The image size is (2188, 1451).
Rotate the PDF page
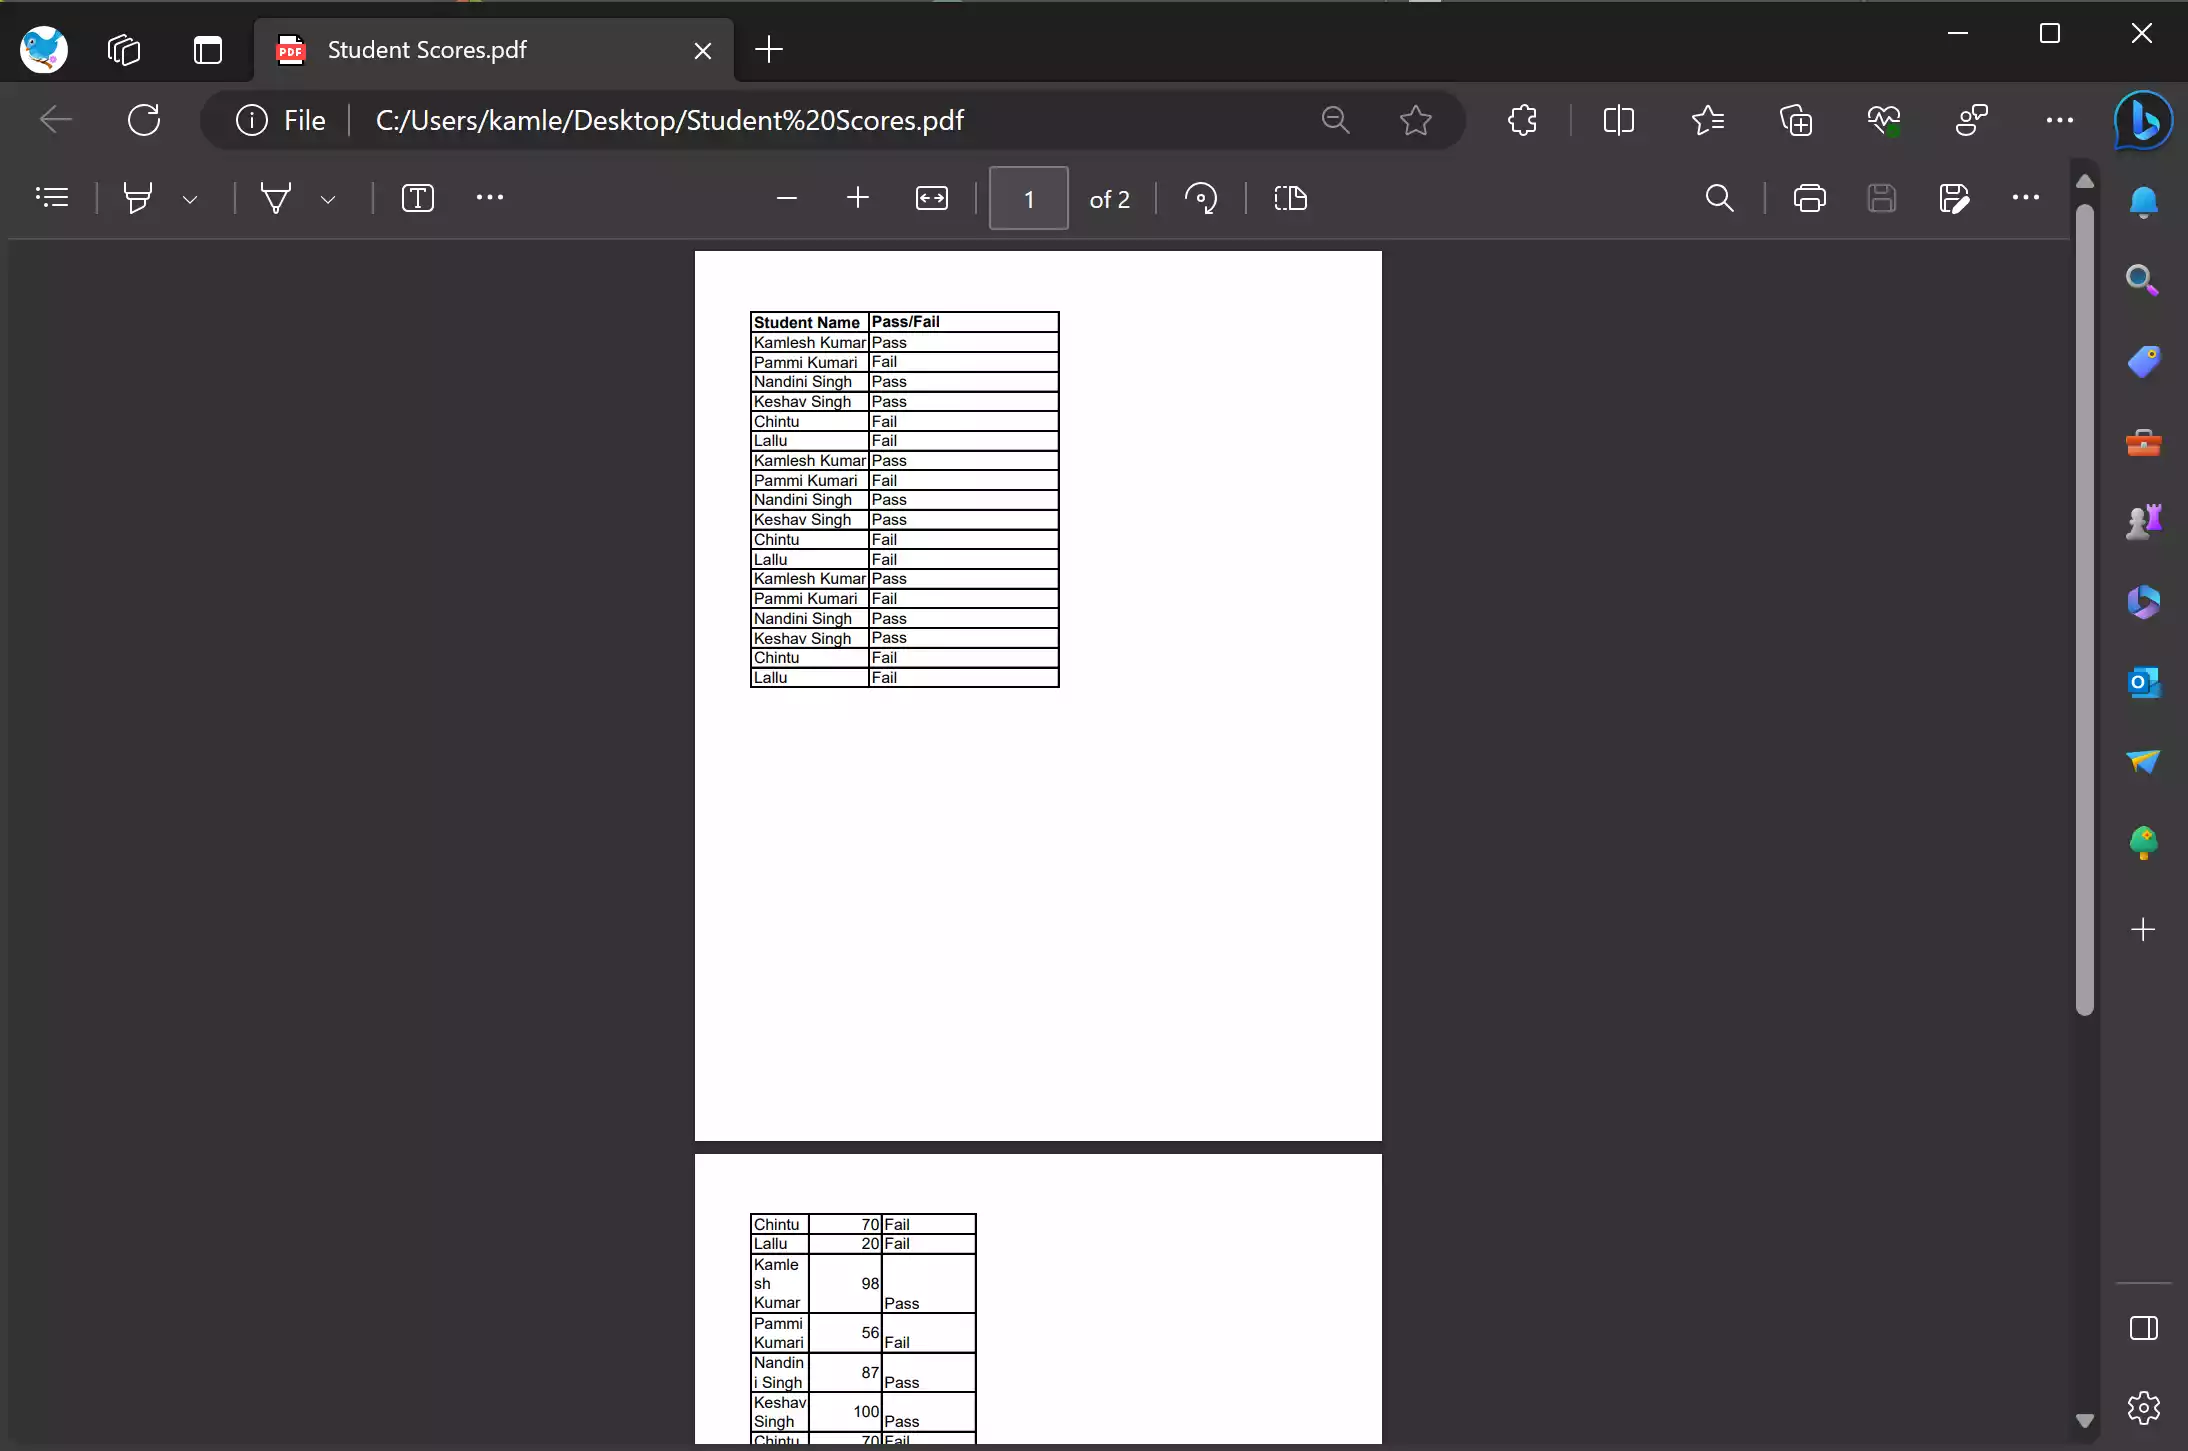tap(1200, 198)
